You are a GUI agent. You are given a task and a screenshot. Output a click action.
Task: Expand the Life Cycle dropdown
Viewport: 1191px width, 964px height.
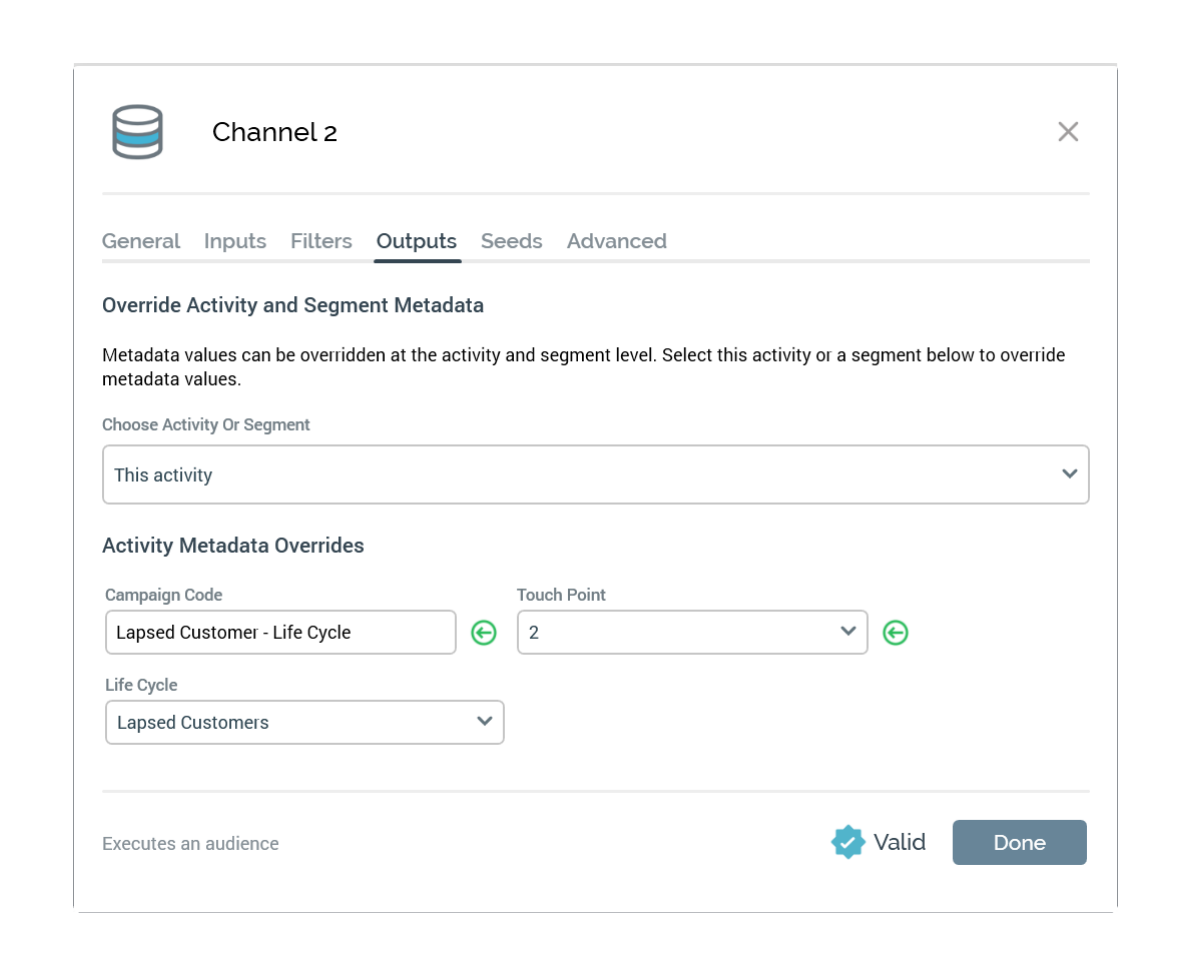pos(304,722)
